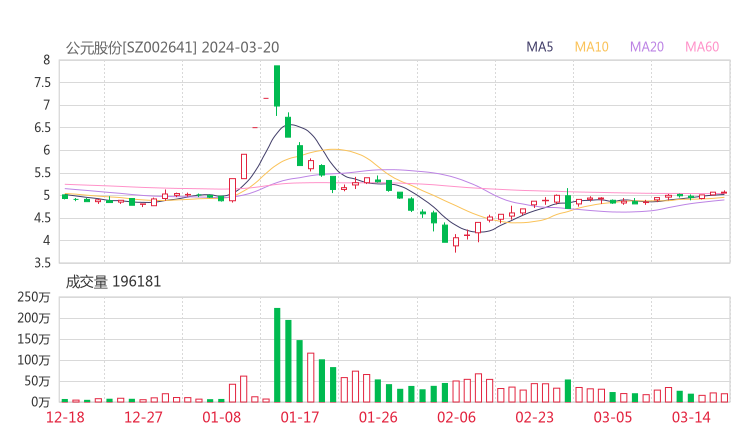This screenshot has height=440, width=740.
Task: Click the volume axis label 50万
Action: point(37,381)
